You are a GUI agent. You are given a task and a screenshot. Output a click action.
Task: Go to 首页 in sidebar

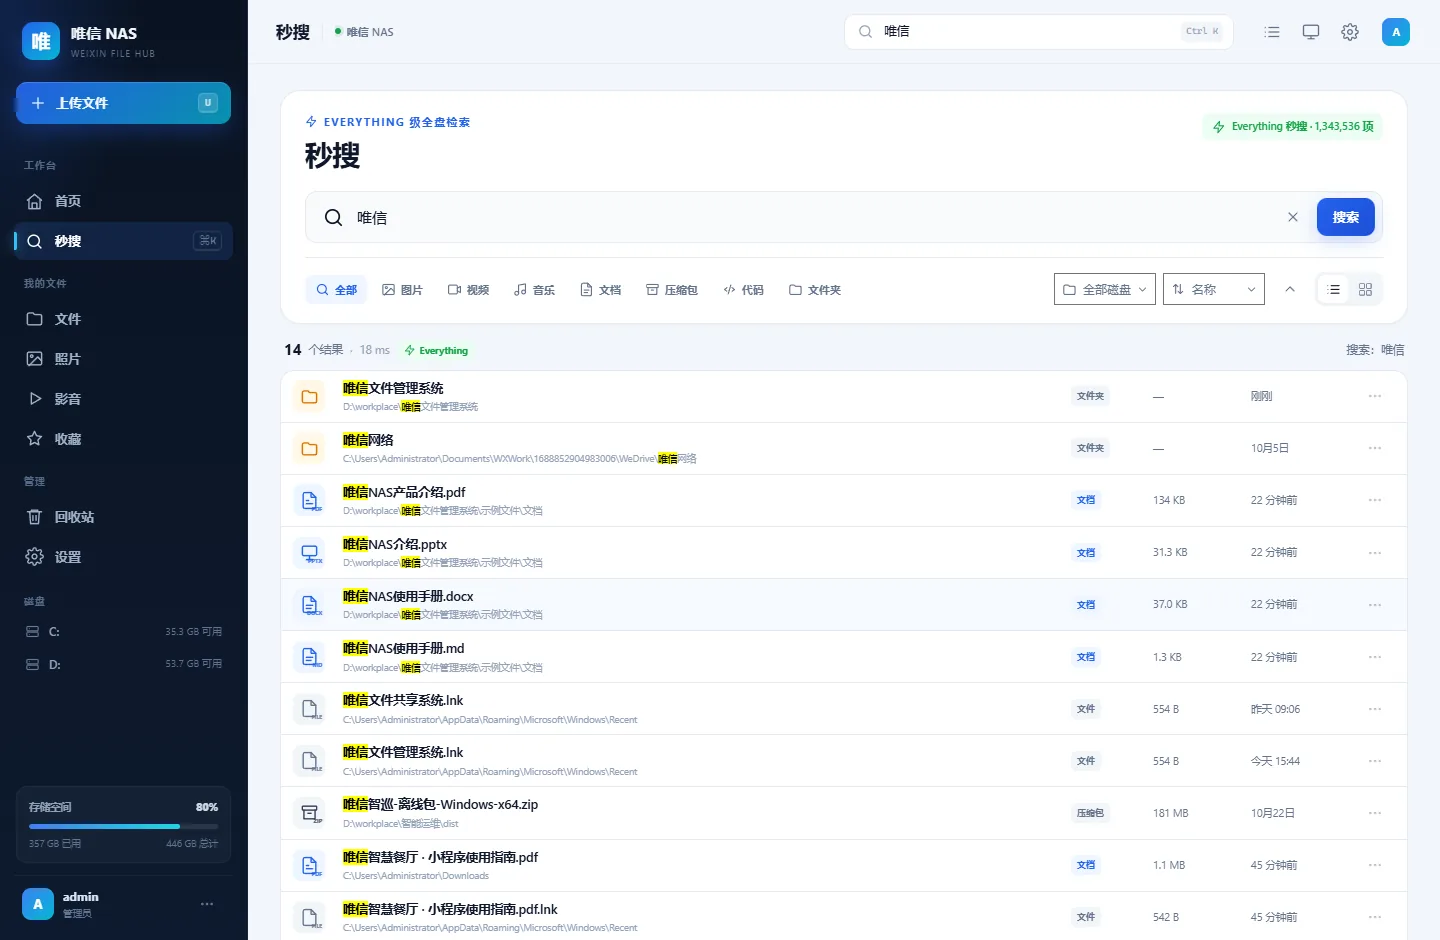point(123,201)
